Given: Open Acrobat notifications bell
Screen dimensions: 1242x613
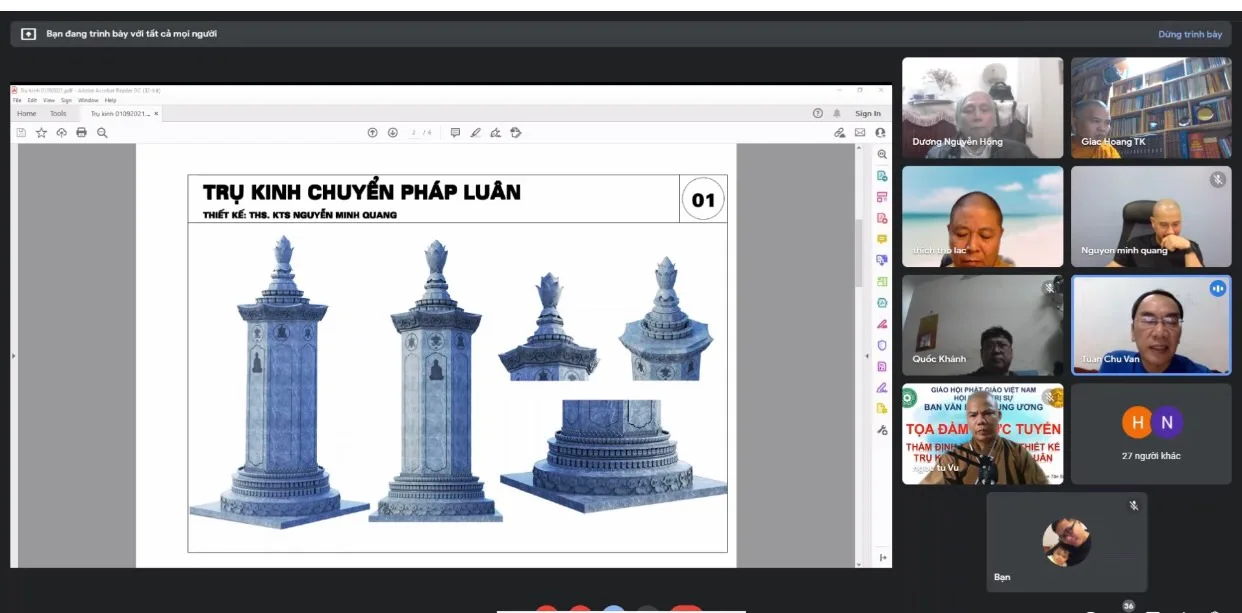Looking at the screenshot, I should point(837,114).
